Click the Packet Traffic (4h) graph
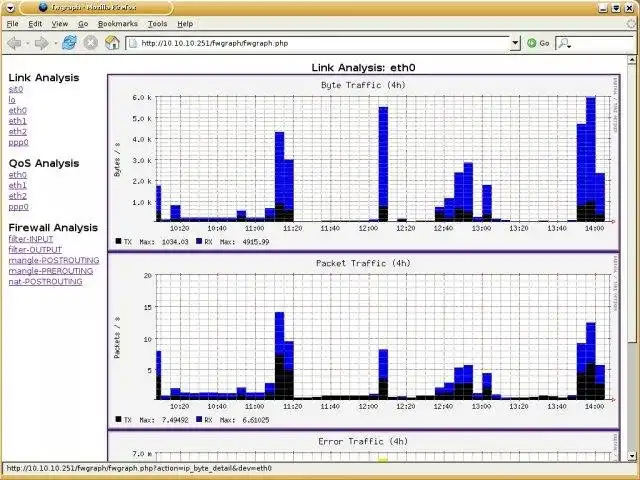This screenshot has height=480, width=640. (364, 341)
